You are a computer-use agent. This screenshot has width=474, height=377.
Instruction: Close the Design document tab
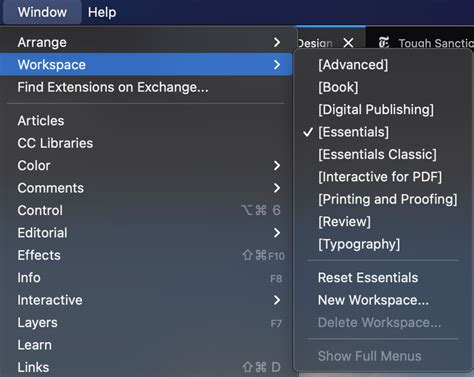point(348,43)
